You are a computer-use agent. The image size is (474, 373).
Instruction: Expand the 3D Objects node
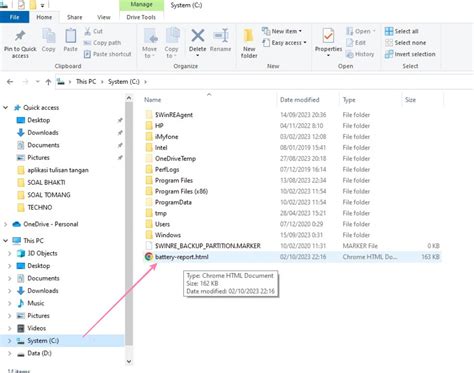(10, 253)
